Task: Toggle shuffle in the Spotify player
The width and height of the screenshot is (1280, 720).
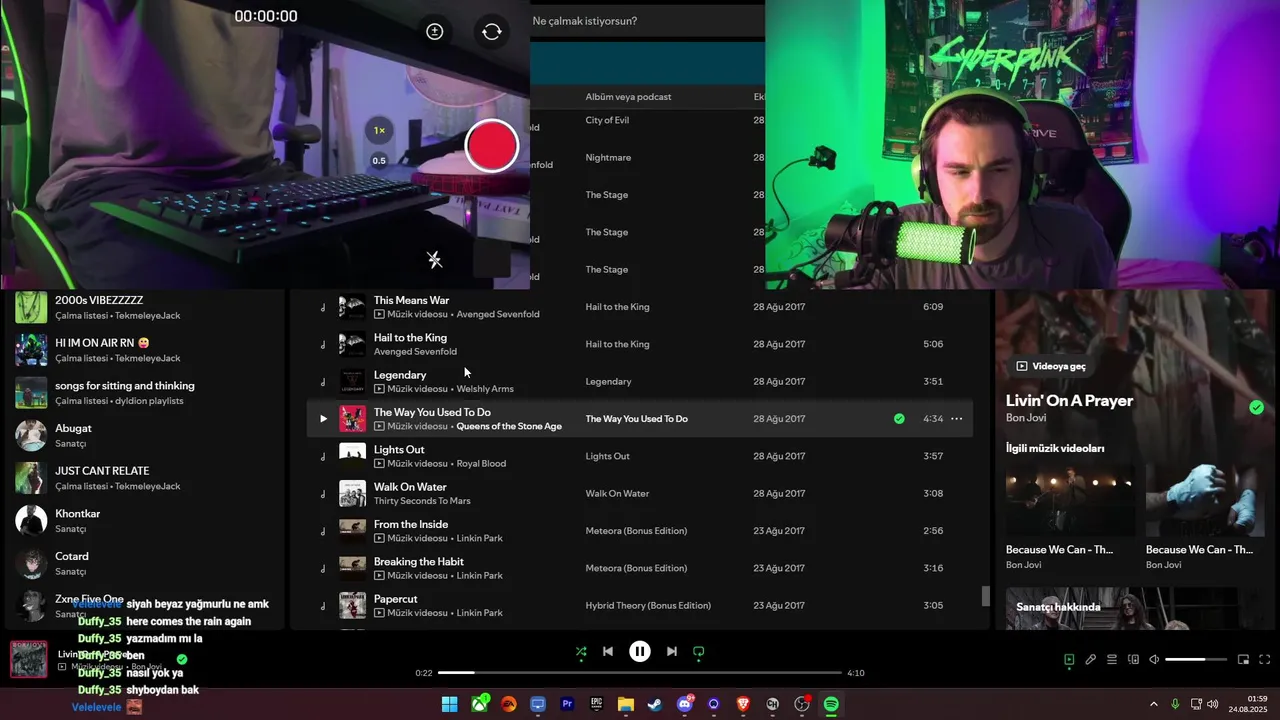Action: click(581, 651)
